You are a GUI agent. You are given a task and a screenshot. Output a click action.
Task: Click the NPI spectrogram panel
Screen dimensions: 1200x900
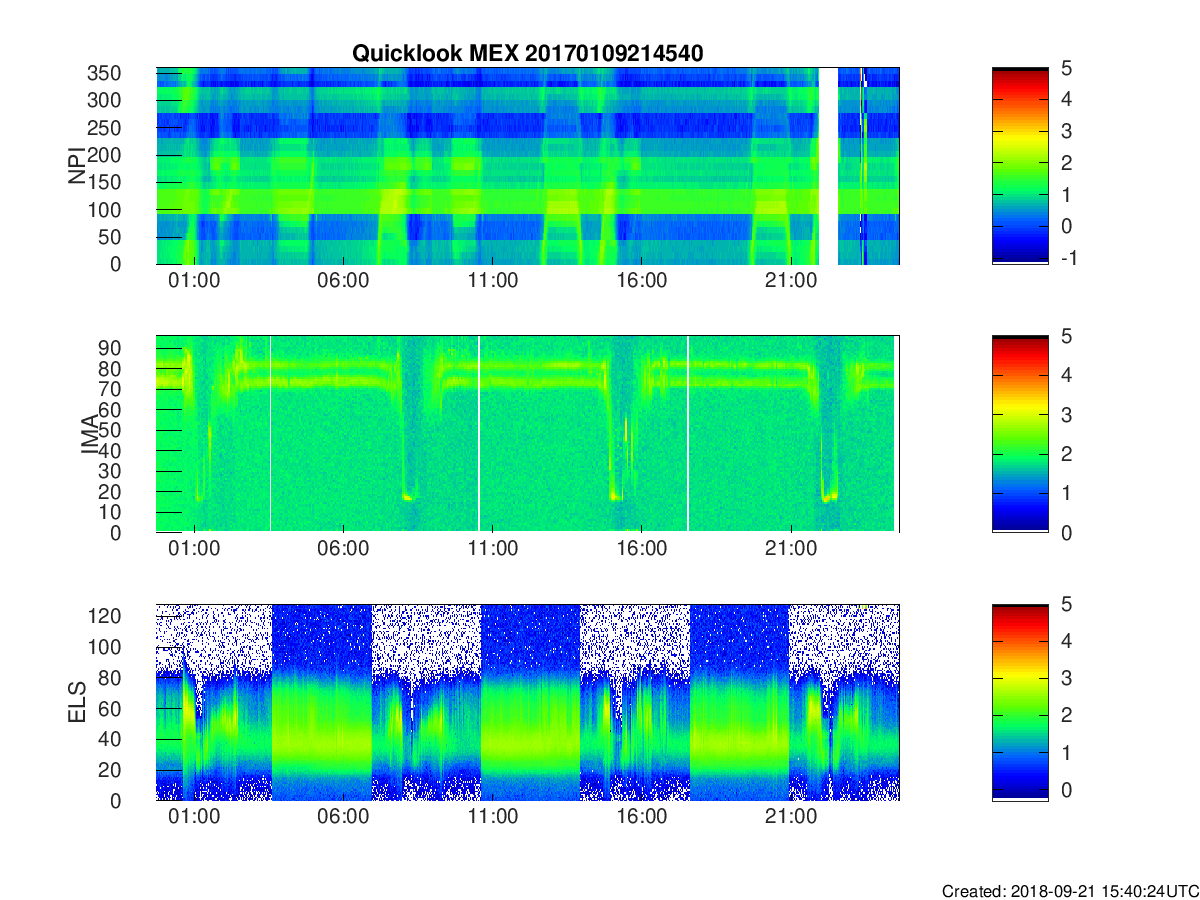528,166
